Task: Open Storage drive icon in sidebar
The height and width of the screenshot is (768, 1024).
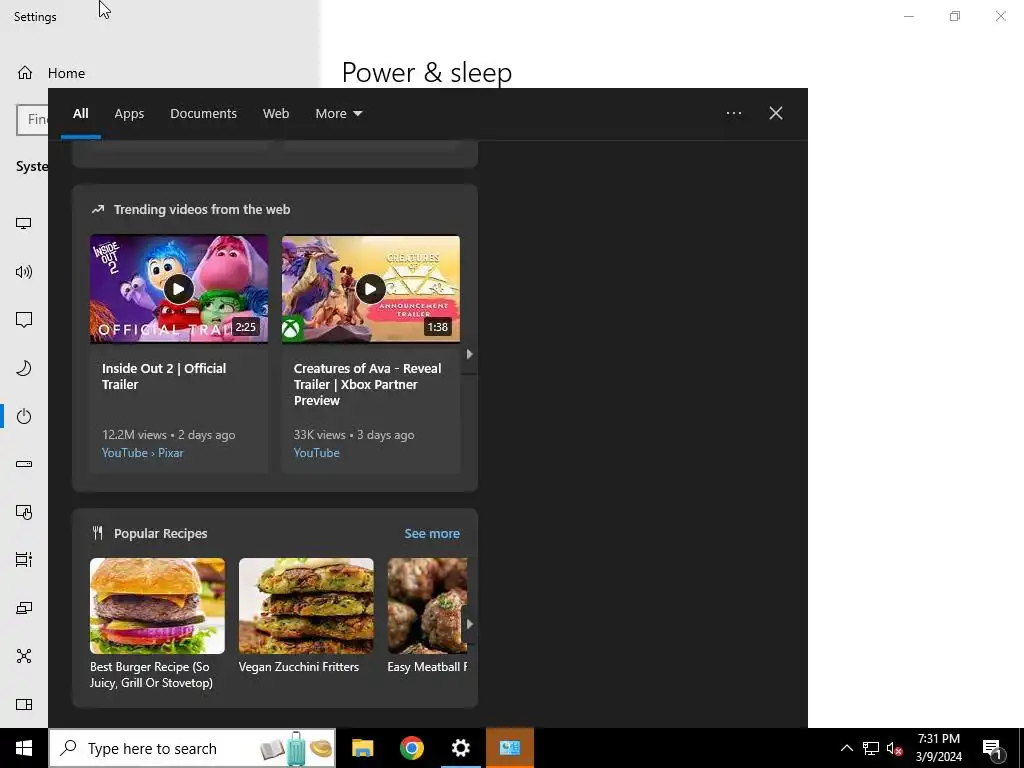Action: coord(24,464)
